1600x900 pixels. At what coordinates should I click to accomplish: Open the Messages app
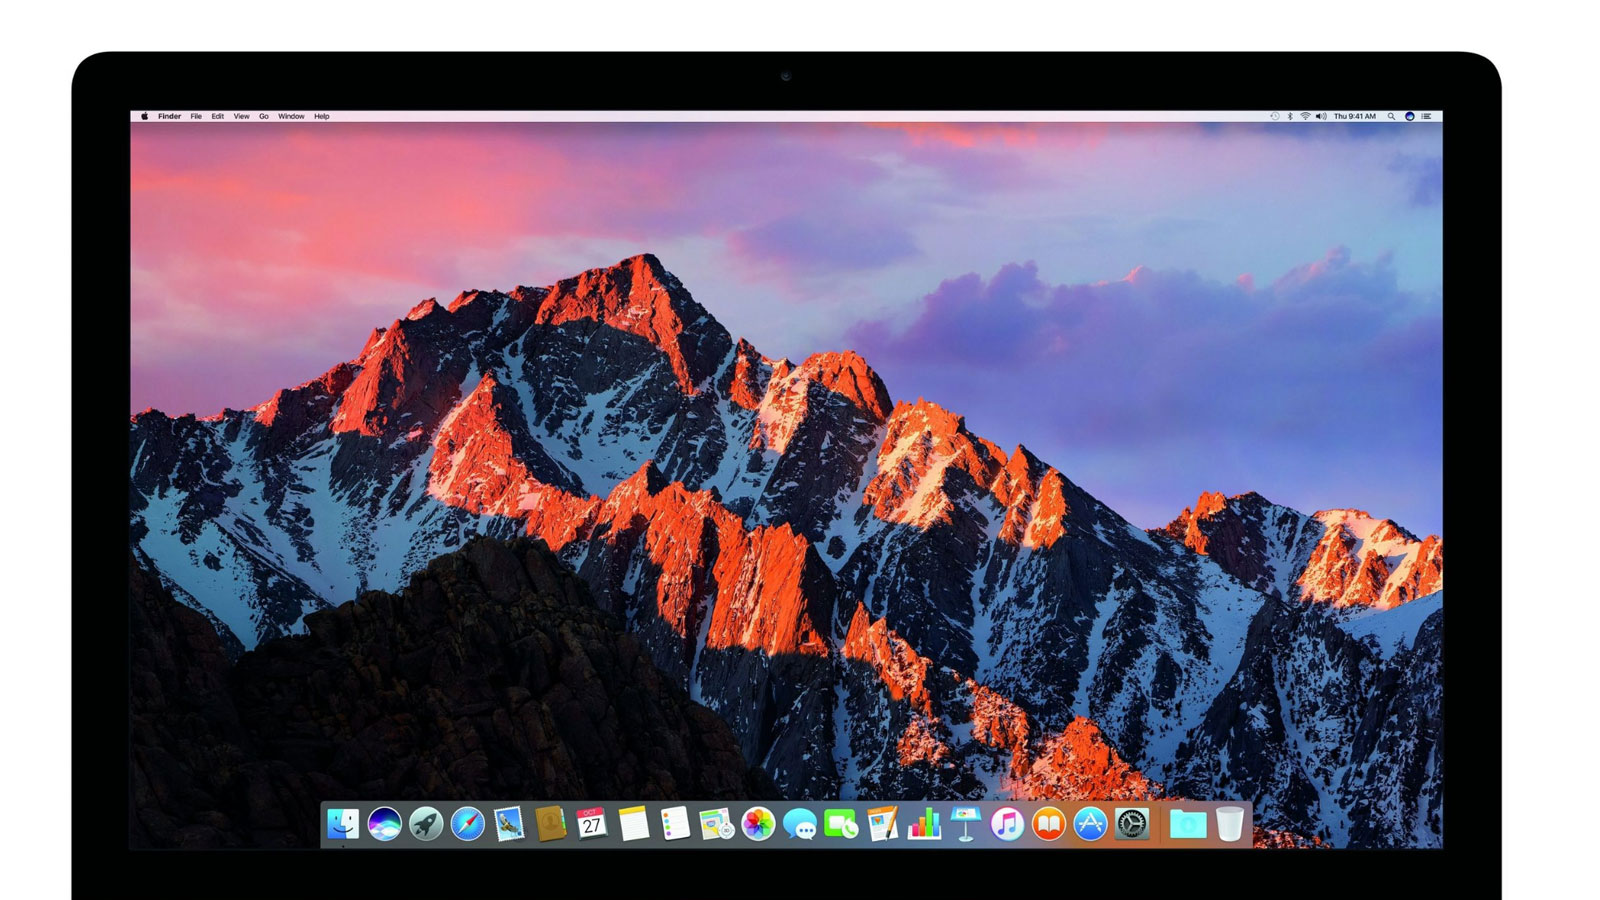(799, 824)
